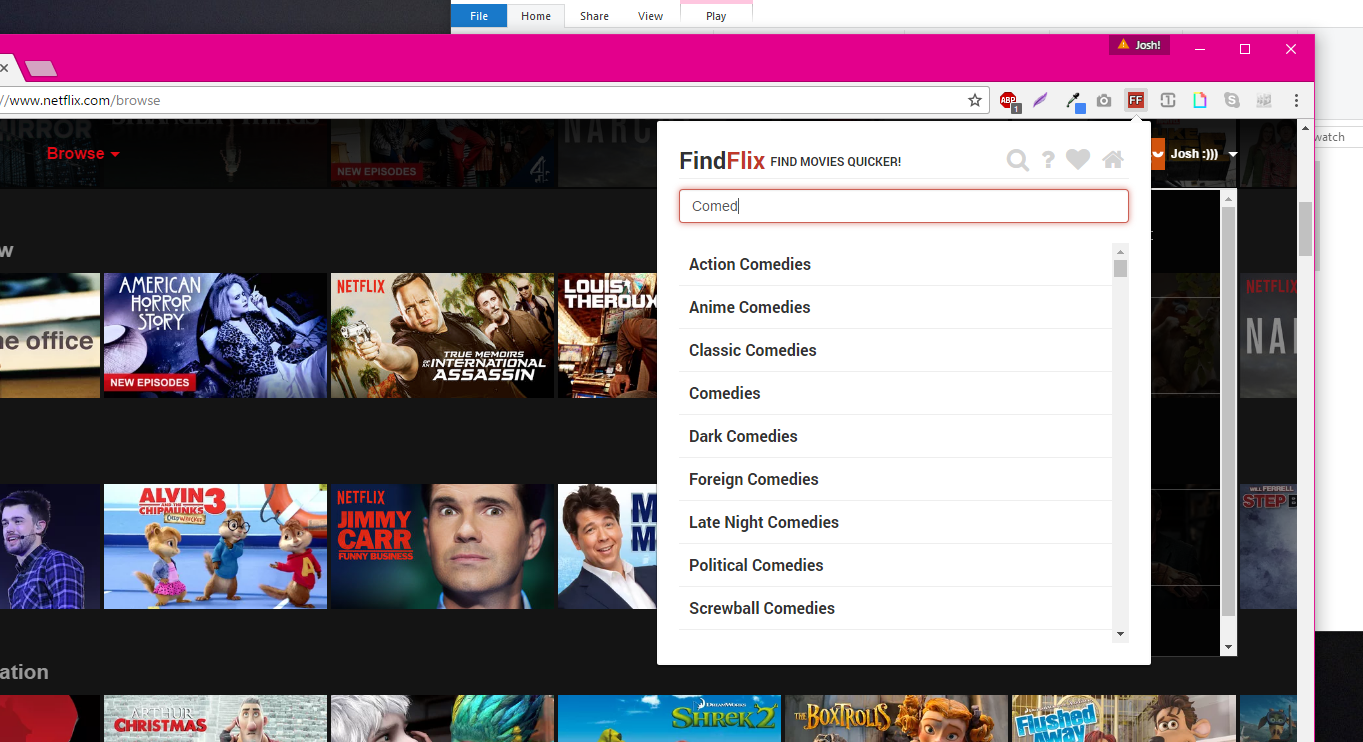Select Action Comedies genre
Viewport: 1363px width, 742px height.
coord(895,264)
